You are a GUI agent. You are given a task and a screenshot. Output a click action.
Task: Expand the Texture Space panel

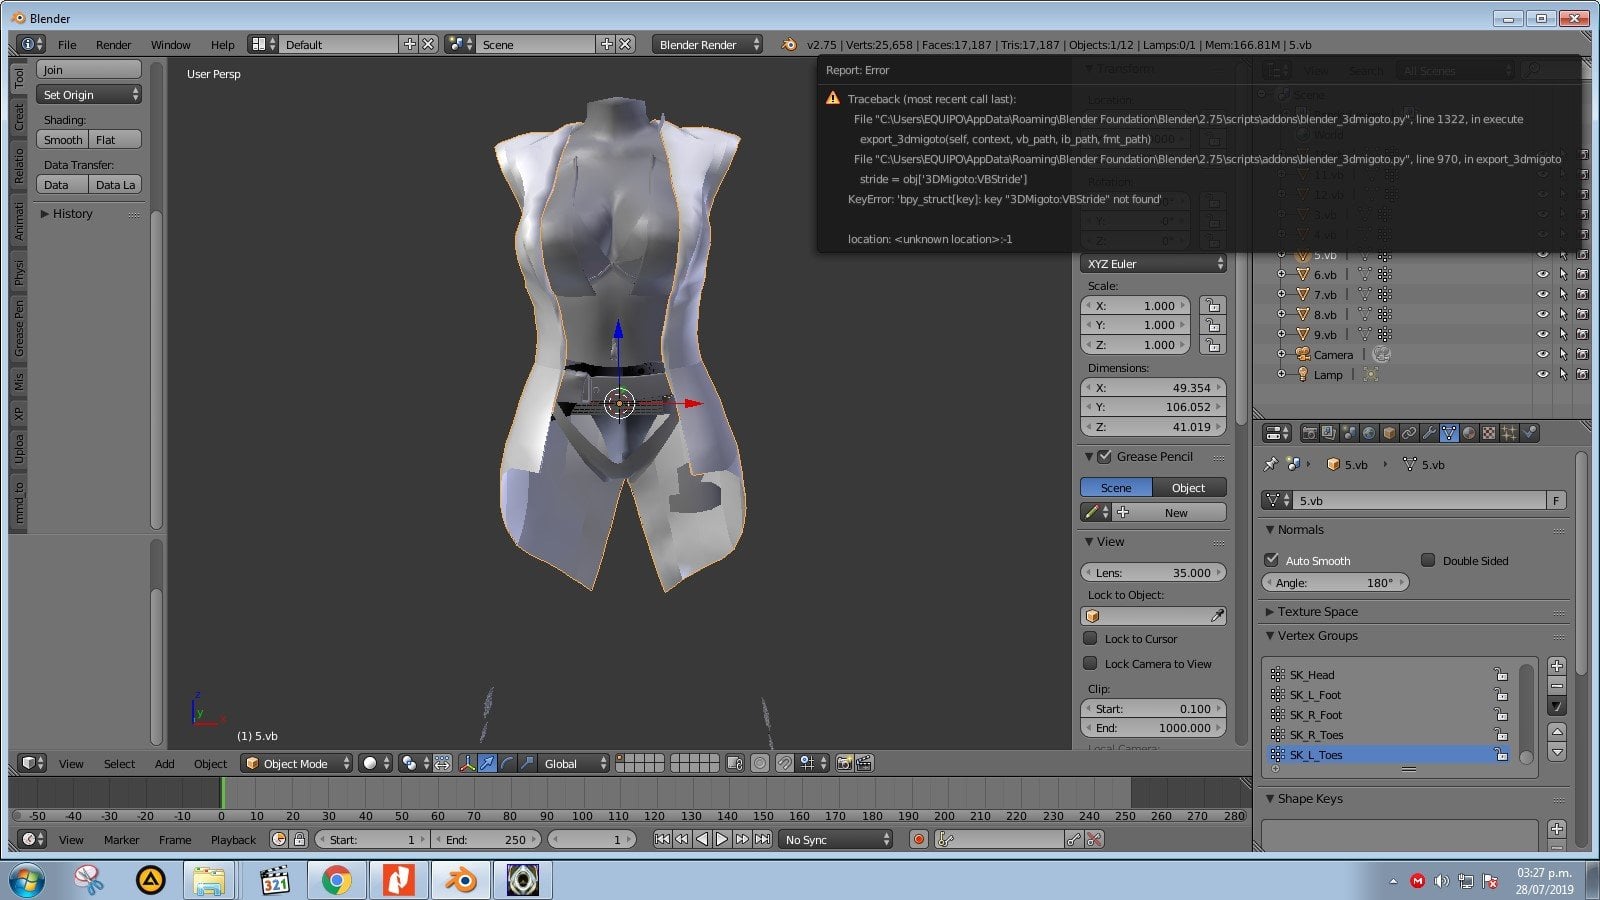point(1312,611)
